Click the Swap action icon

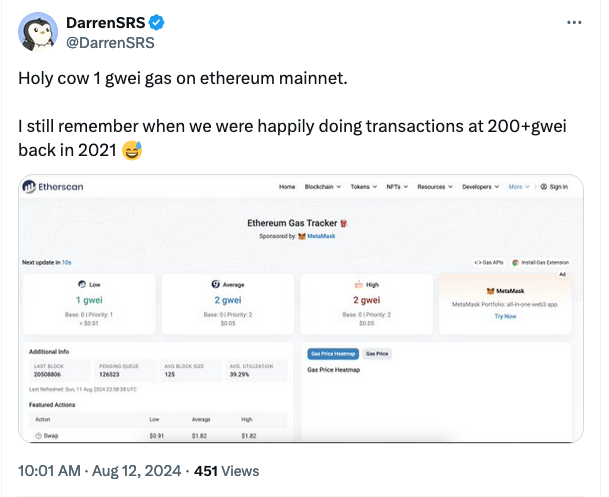(x=38, y=436)
